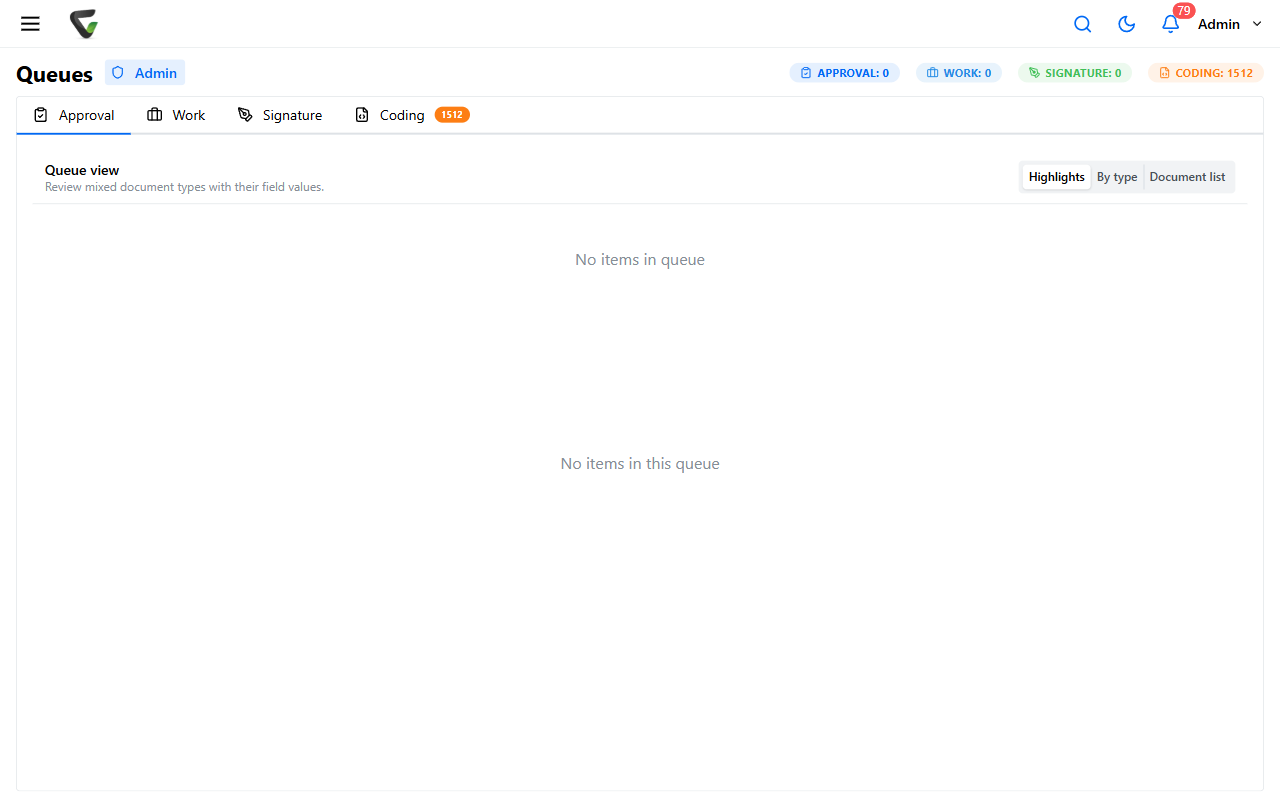The image size is (1280, 800).
Task: Select the Document list view option
Action: (1187, 177)
